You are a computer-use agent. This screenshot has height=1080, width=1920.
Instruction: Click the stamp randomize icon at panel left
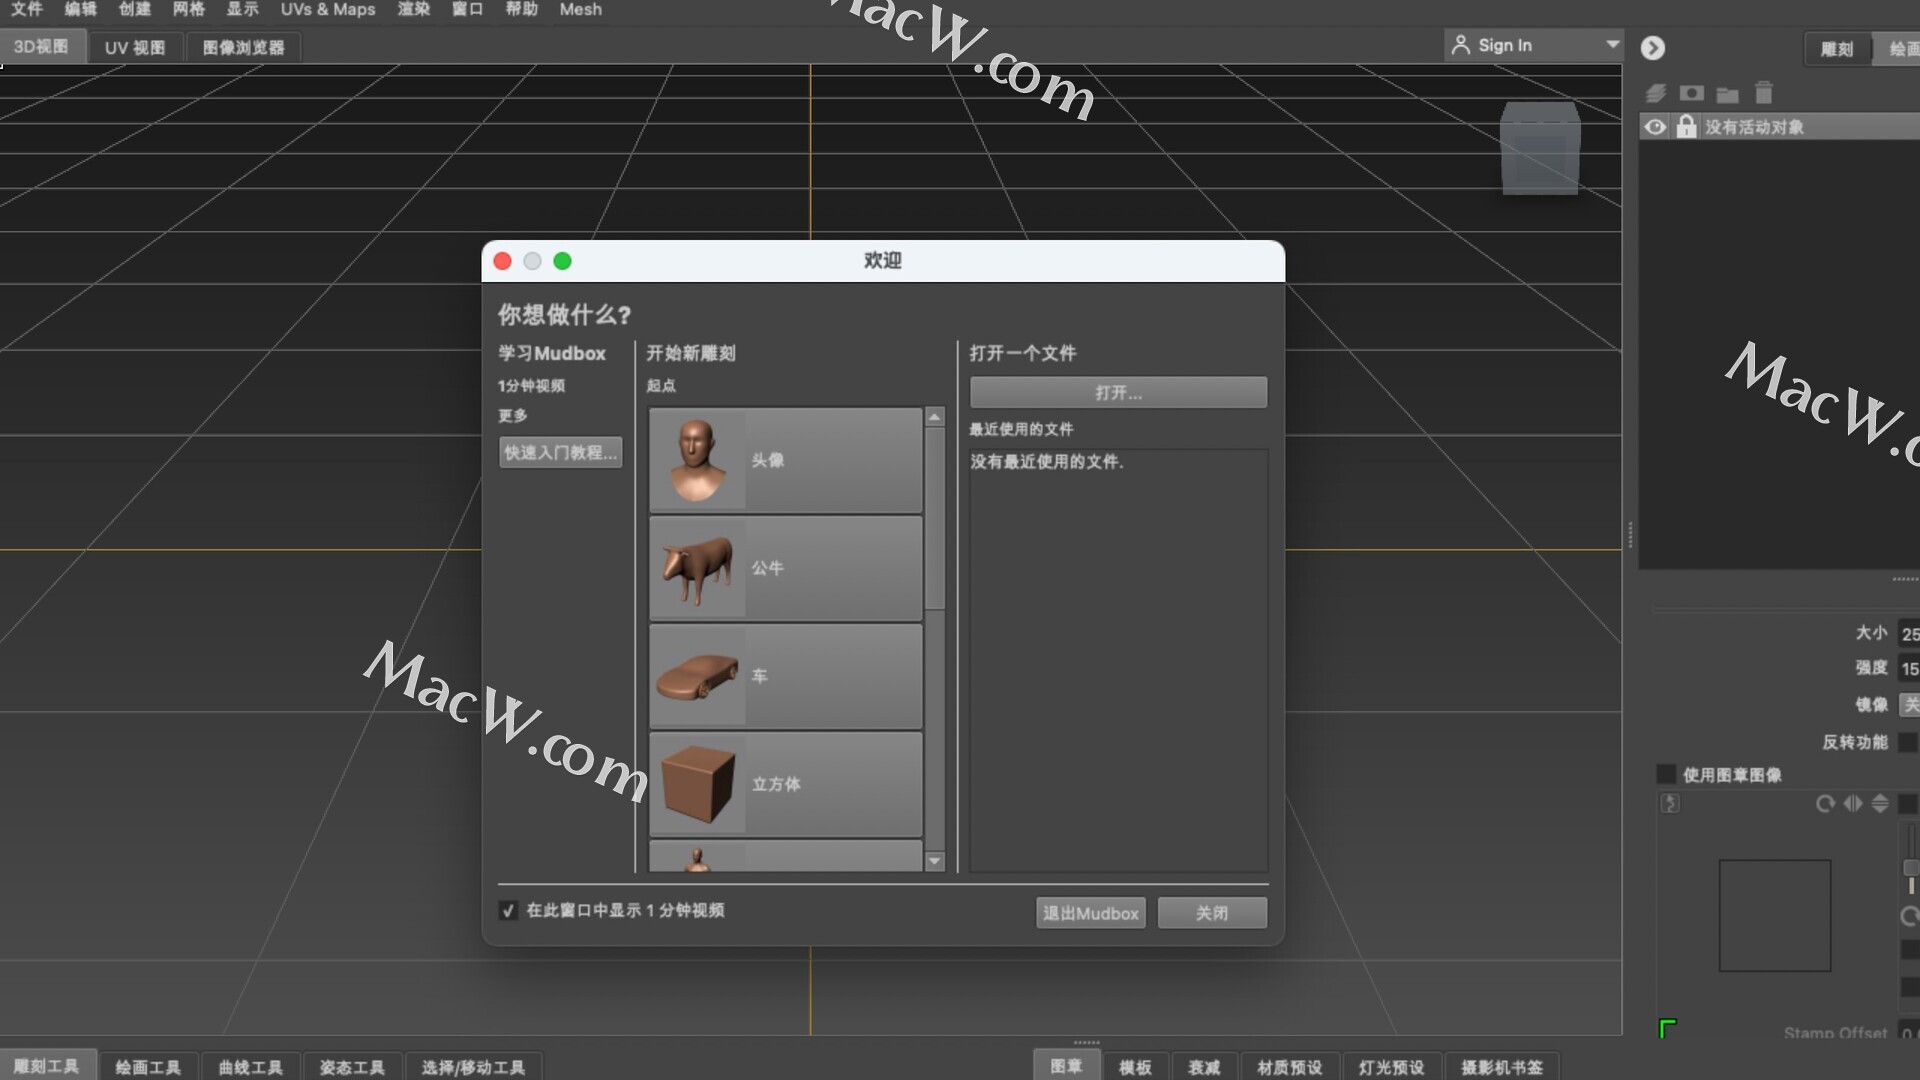click(x=1670, y=803)
